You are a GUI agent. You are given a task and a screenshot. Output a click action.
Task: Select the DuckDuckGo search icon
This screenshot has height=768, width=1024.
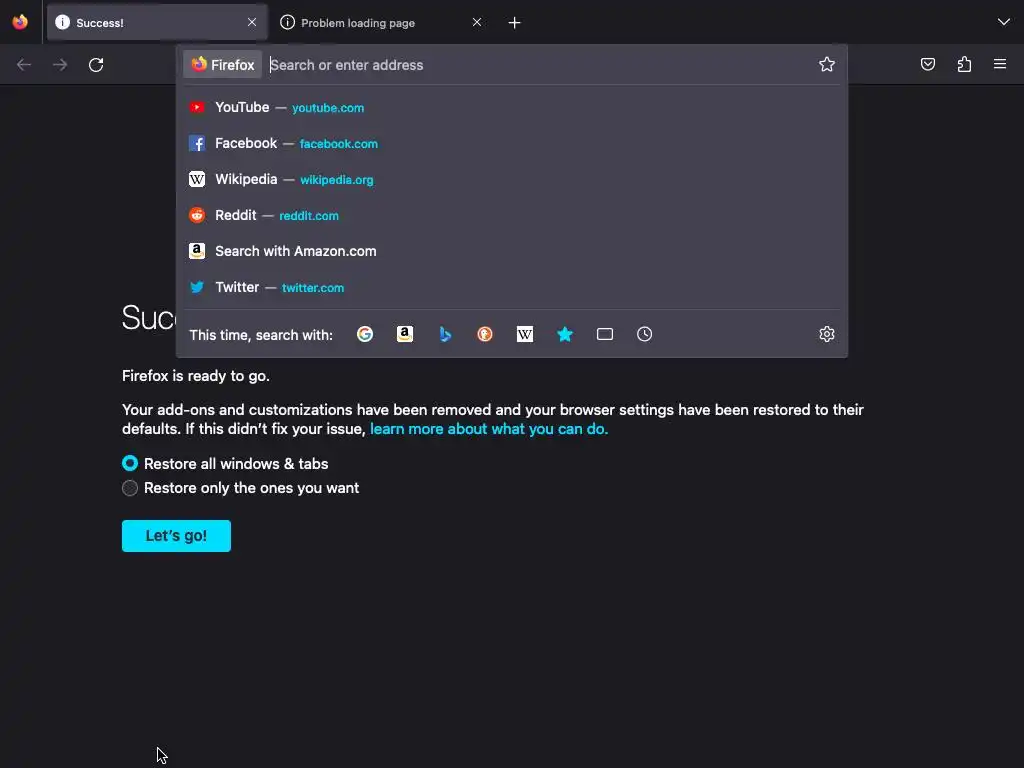(x=485, y=334)
